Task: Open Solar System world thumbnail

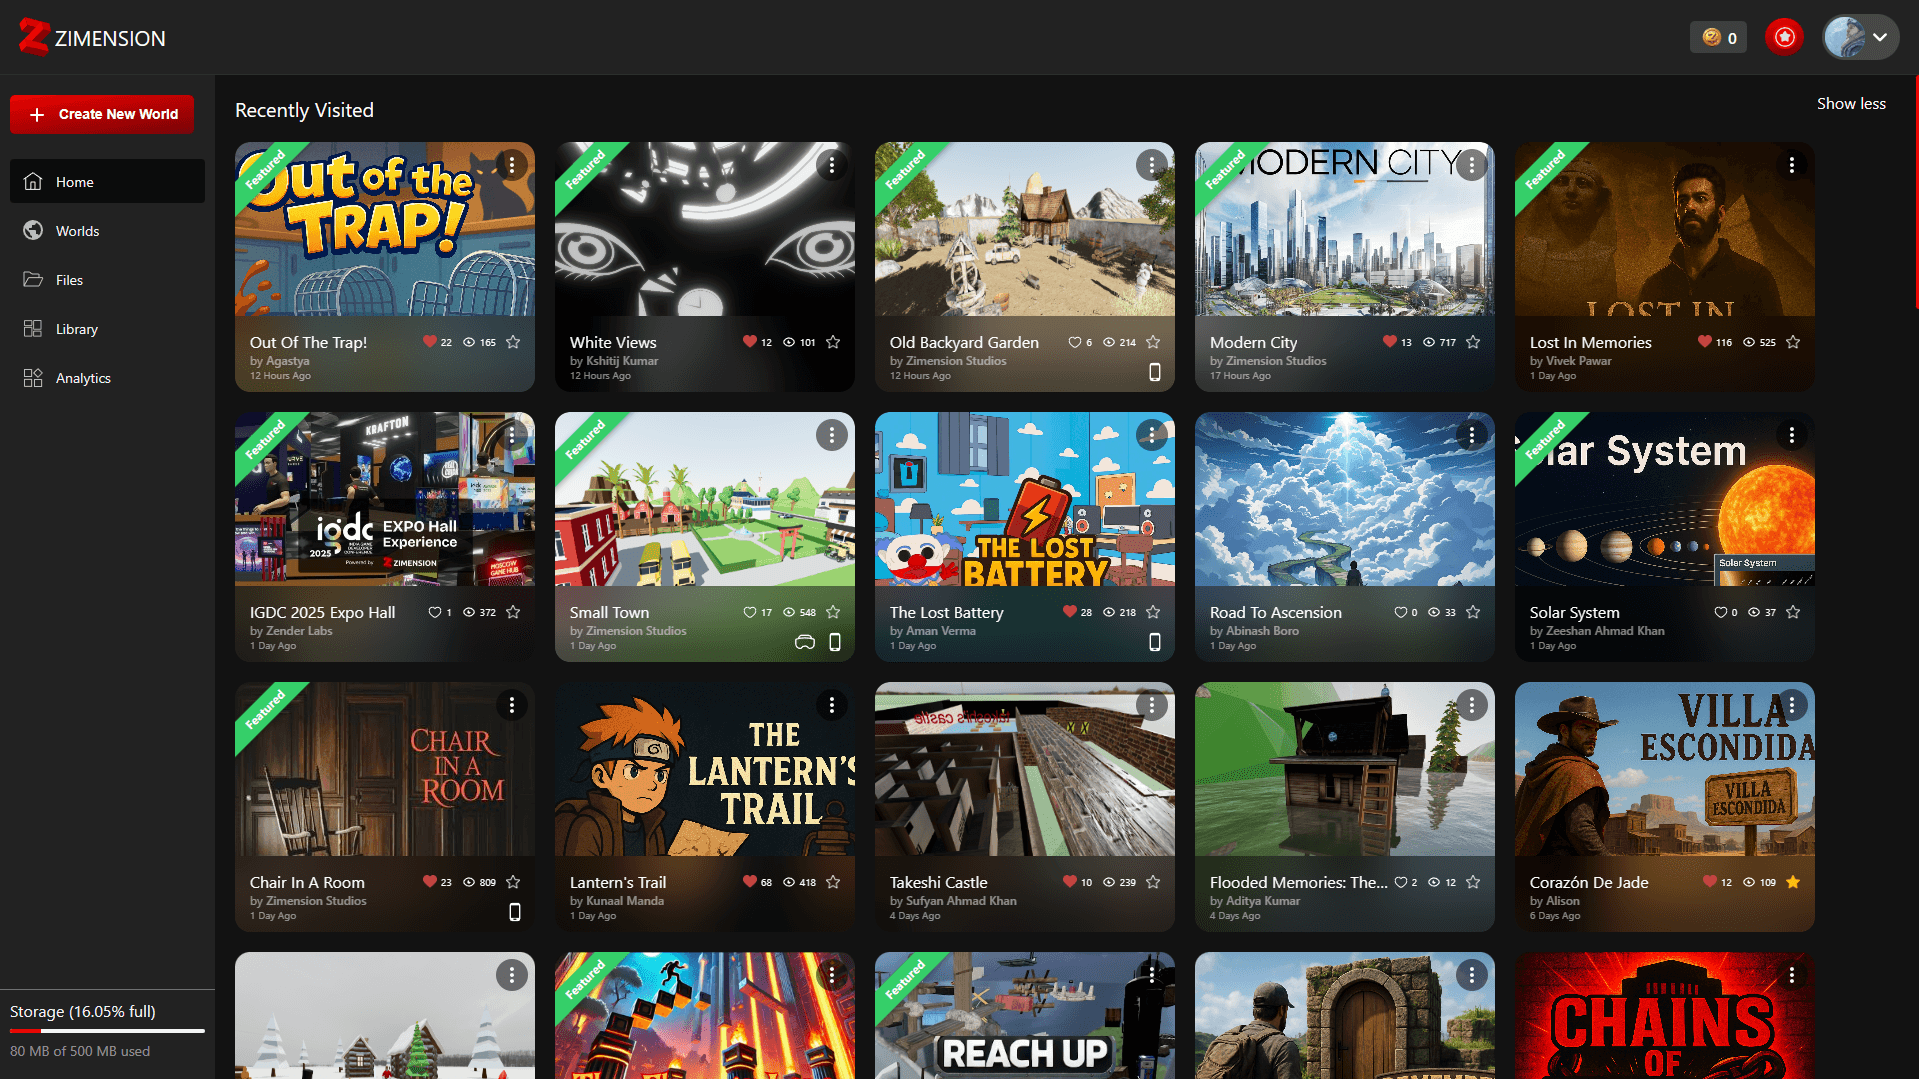Action: click(x=1665, y=499)
